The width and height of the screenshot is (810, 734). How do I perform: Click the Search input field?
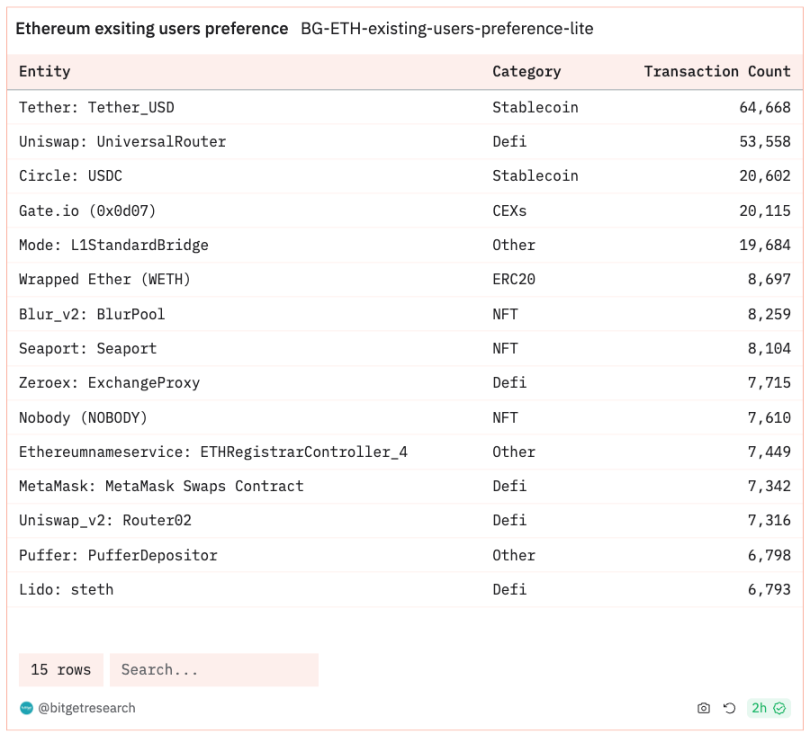(214, 669)
